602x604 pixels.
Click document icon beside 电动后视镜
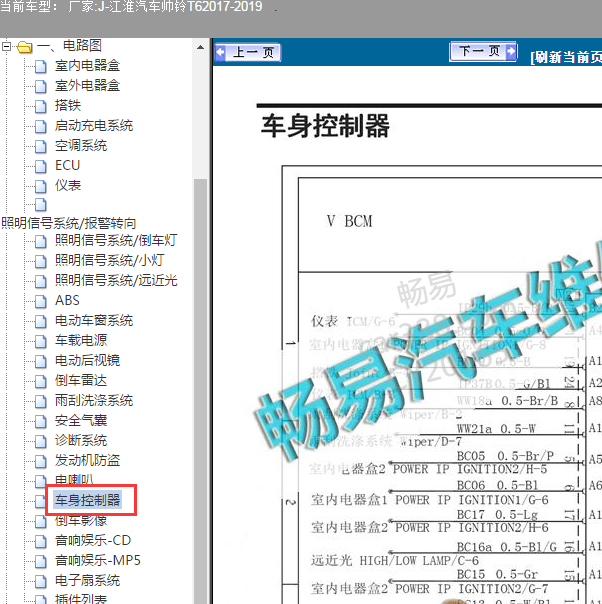coord(41,361)
